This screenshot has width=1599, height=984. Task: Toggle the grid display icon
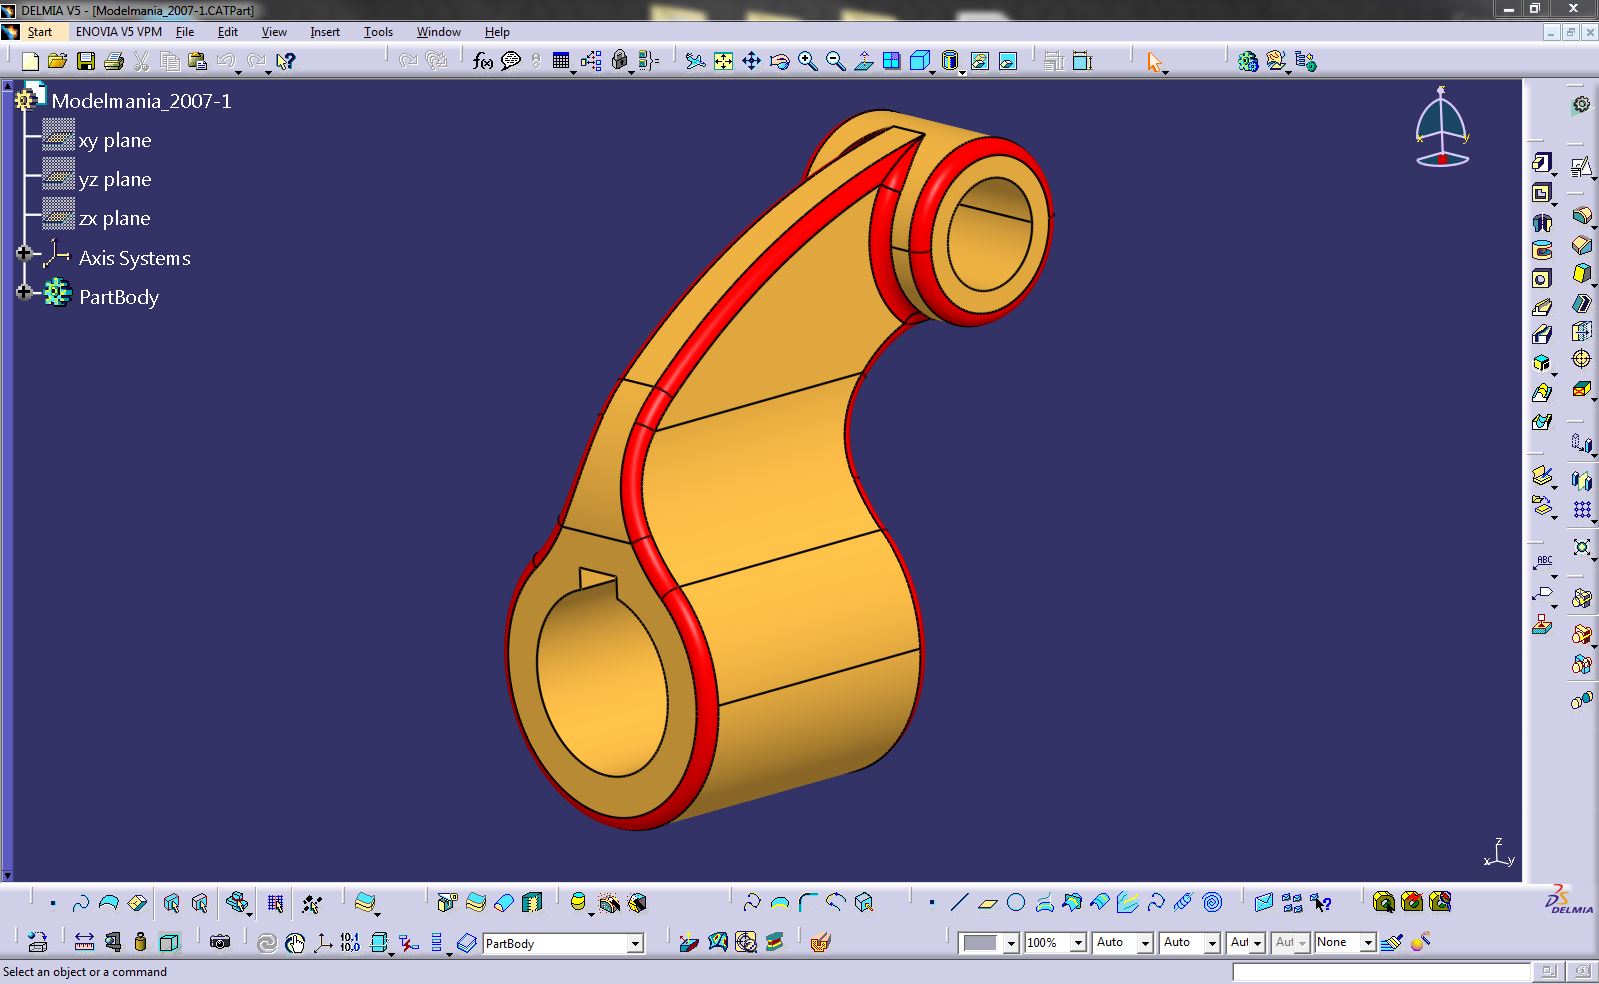pos(275,903)
